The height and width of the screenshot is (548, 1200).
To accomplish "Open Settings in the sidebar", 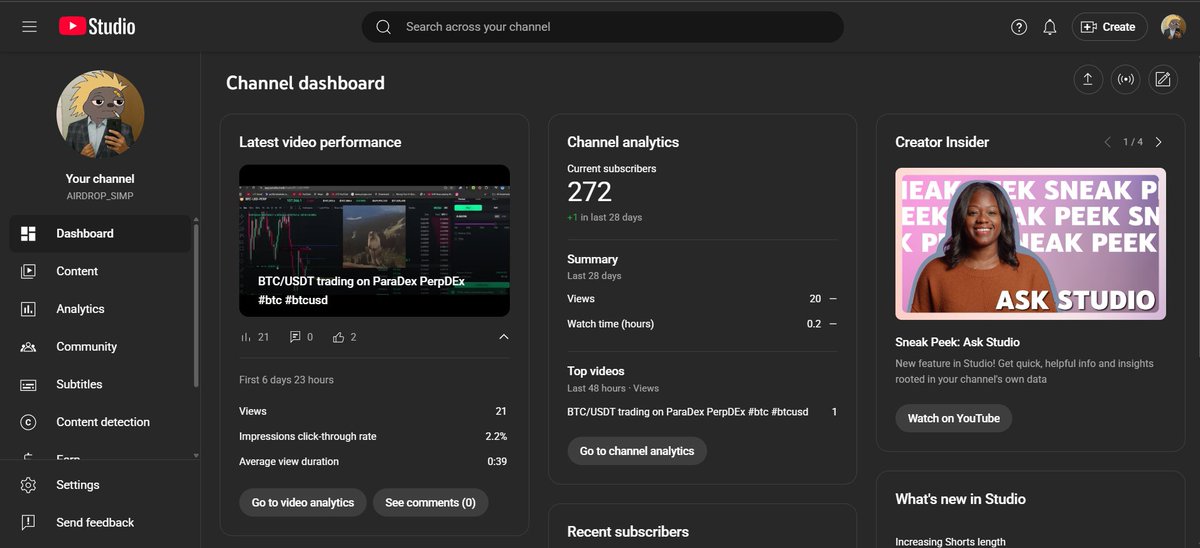I will (100, 485).
